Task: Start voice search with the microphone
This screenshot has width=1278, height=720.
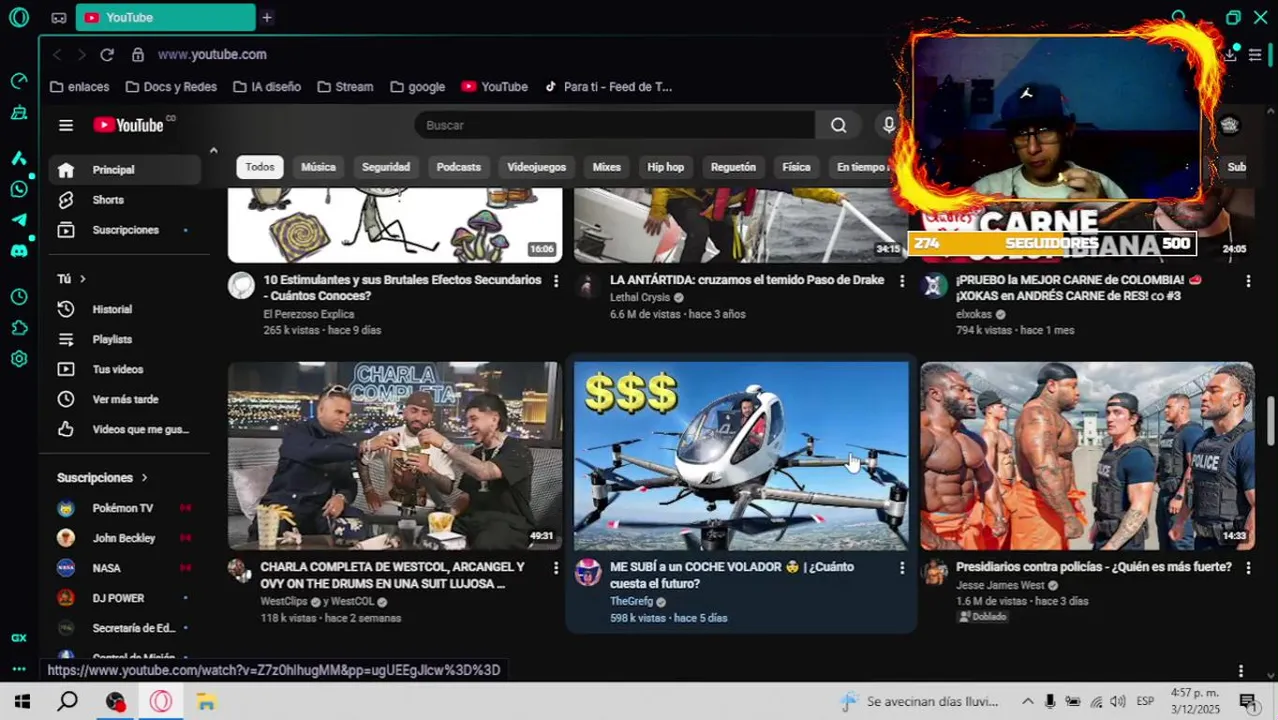Action: [888, 125]
